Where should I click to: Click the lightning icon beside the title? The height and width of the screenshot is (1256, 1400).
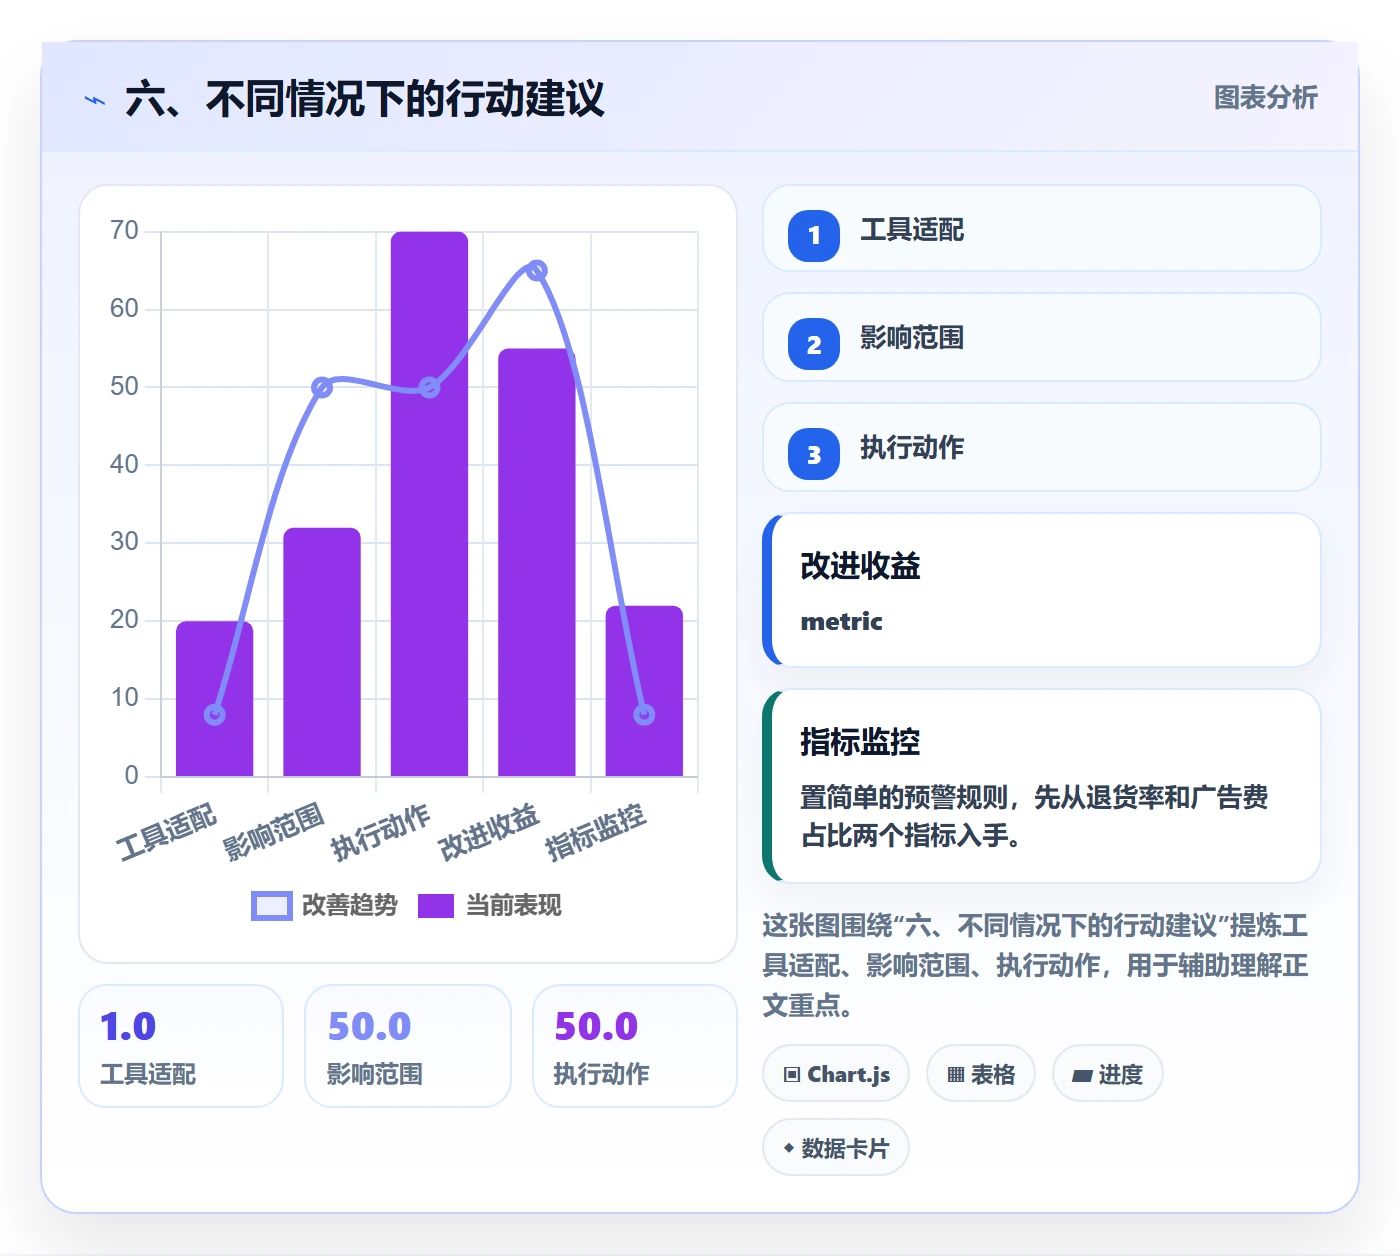point(95,100)
